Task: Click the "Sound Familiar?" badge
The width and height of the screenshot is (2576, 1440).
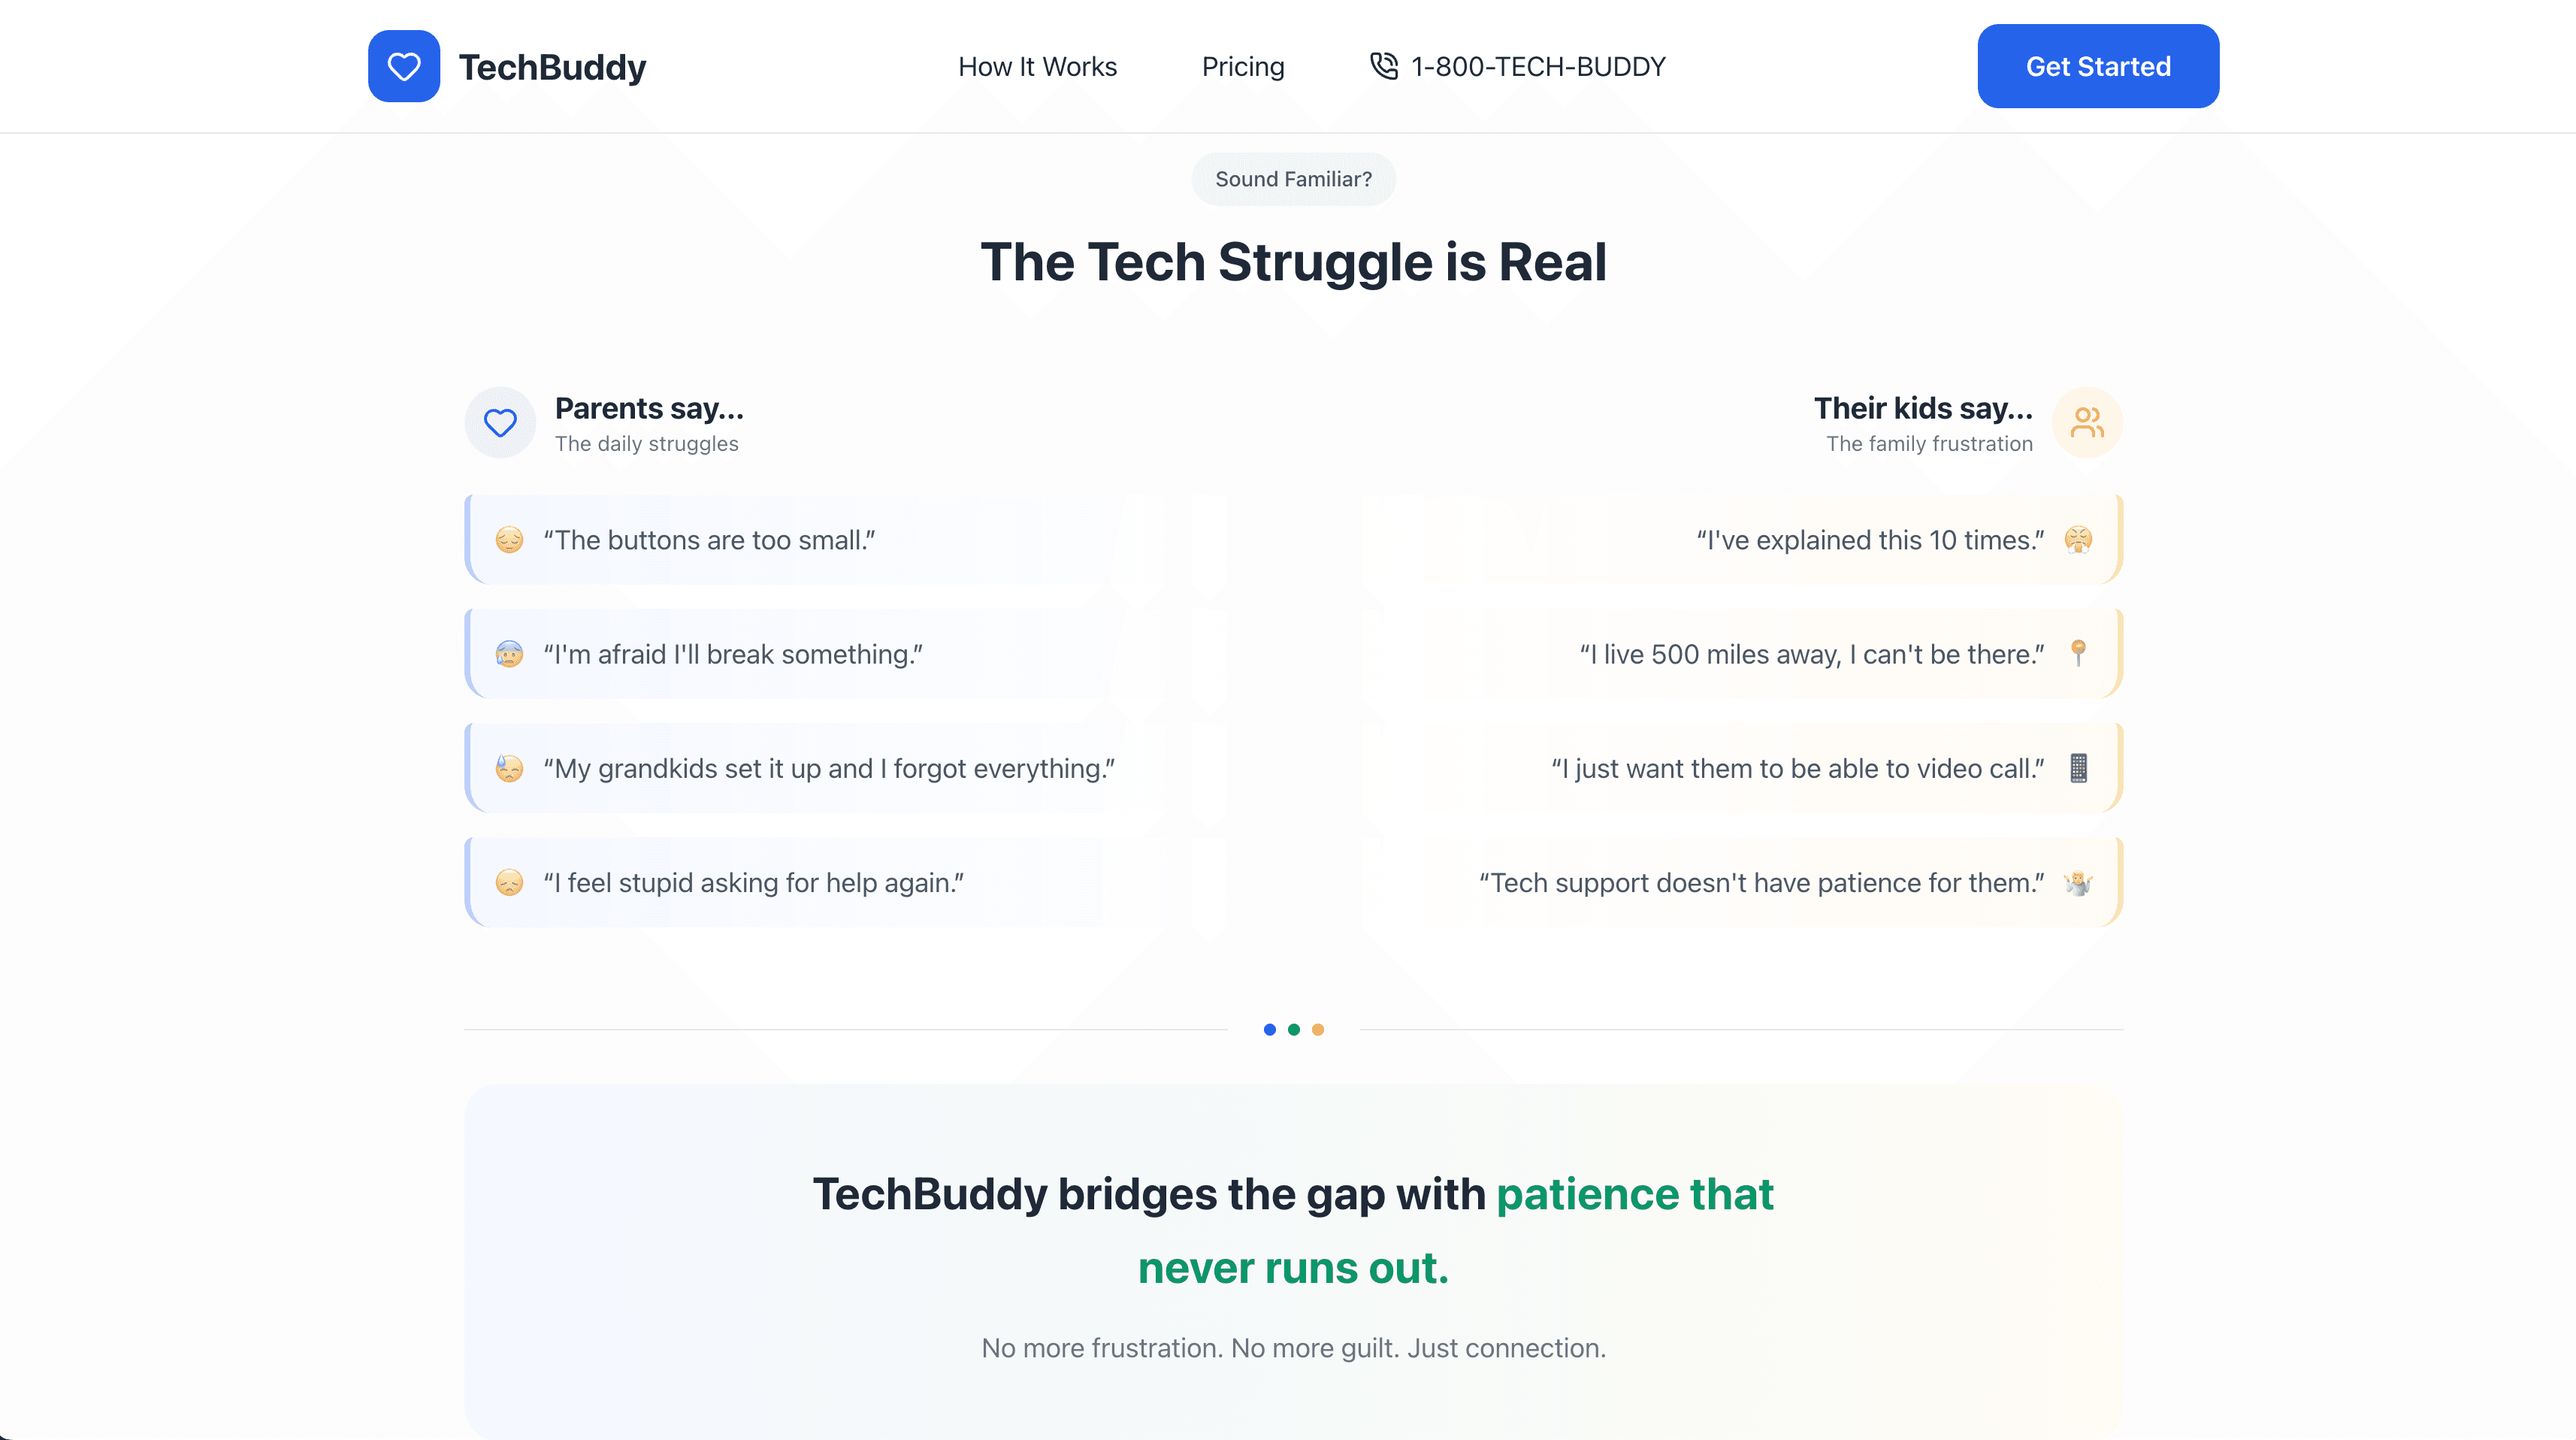Action: pos(1294,179)
